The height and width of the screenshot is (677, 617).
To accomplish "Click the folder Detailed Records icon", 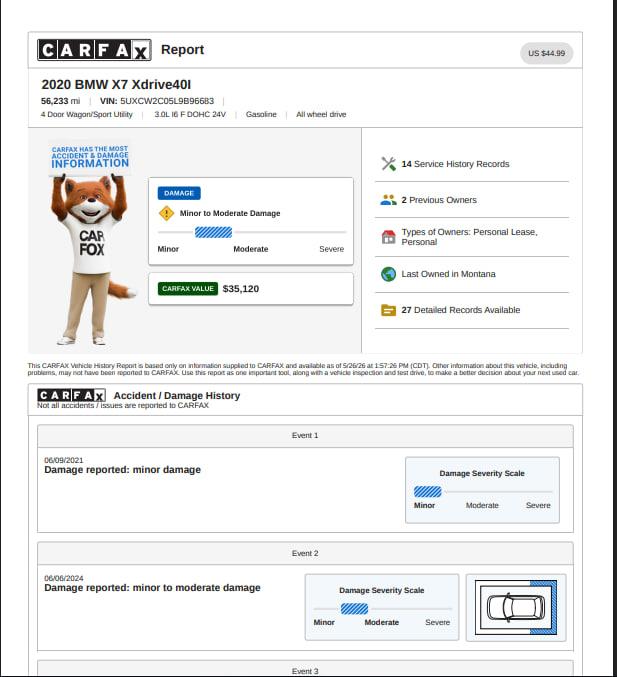I will [388, 310].
